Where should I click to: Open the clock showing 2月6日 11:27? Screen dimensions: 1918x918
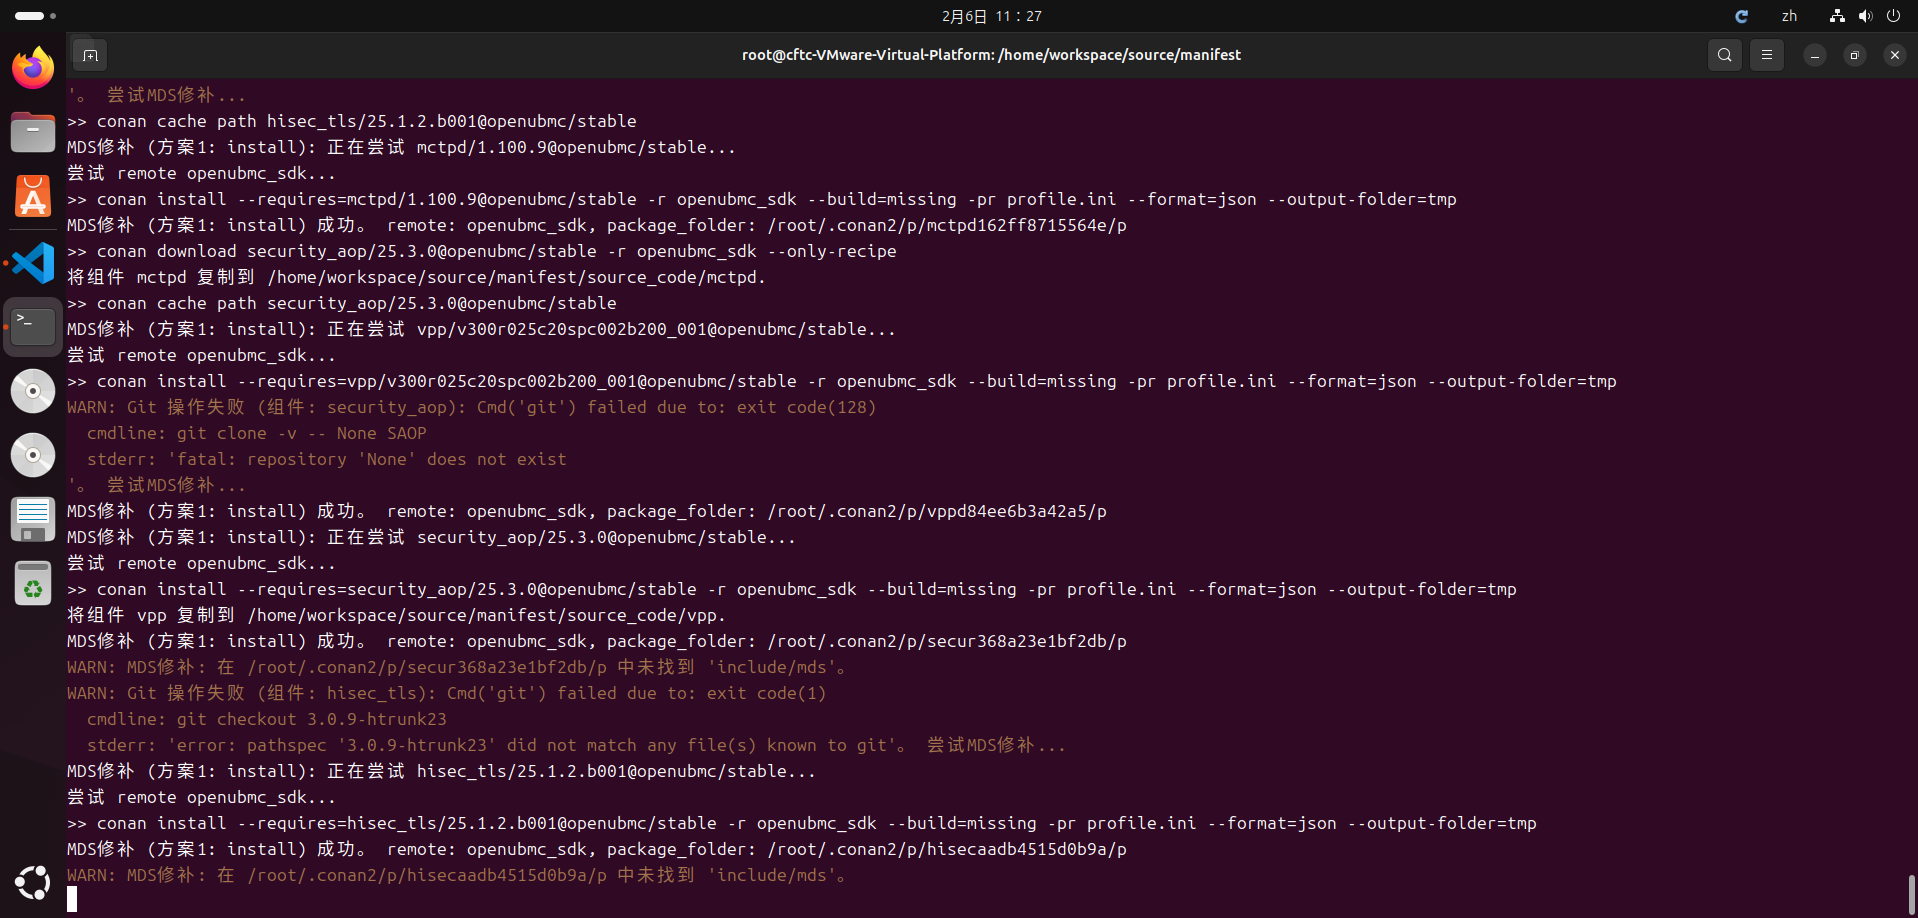point(991,16)
